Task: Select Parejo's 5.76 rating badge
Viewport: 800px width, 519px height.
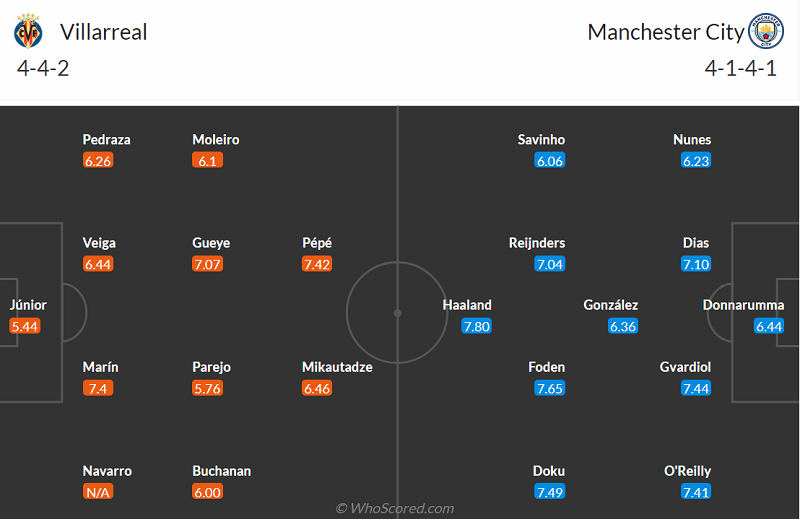Action: tap(207, 388)
